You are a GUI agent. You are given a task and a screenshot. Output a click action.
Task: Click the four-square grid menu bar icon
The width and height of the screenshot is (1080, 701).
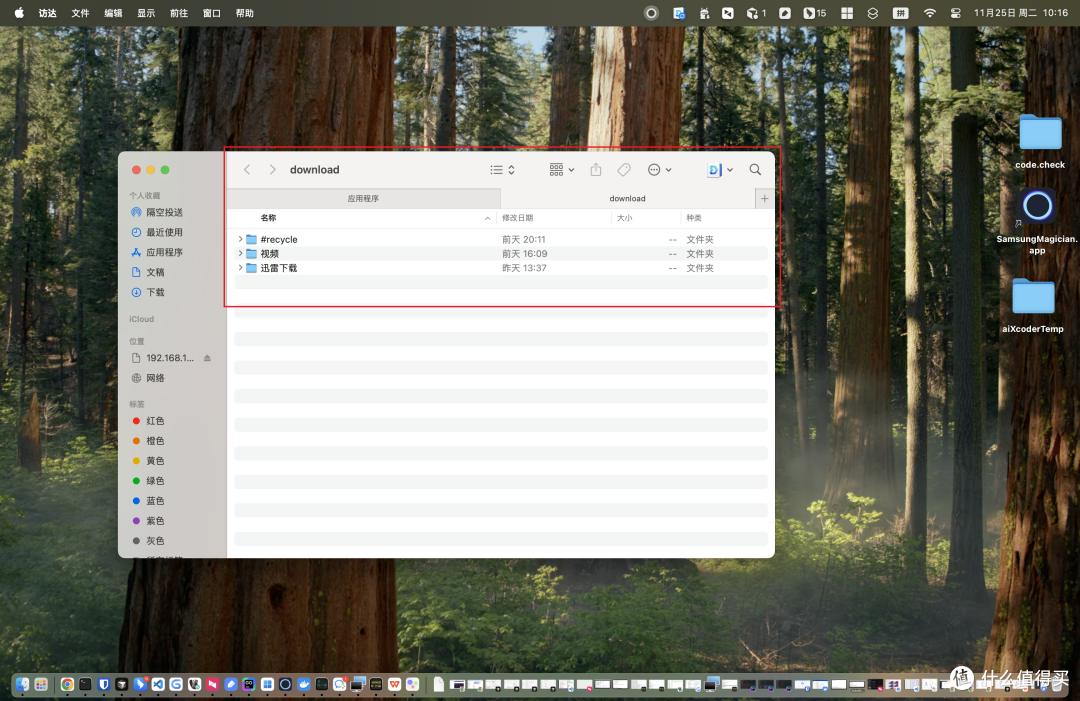tap(847, 12)
